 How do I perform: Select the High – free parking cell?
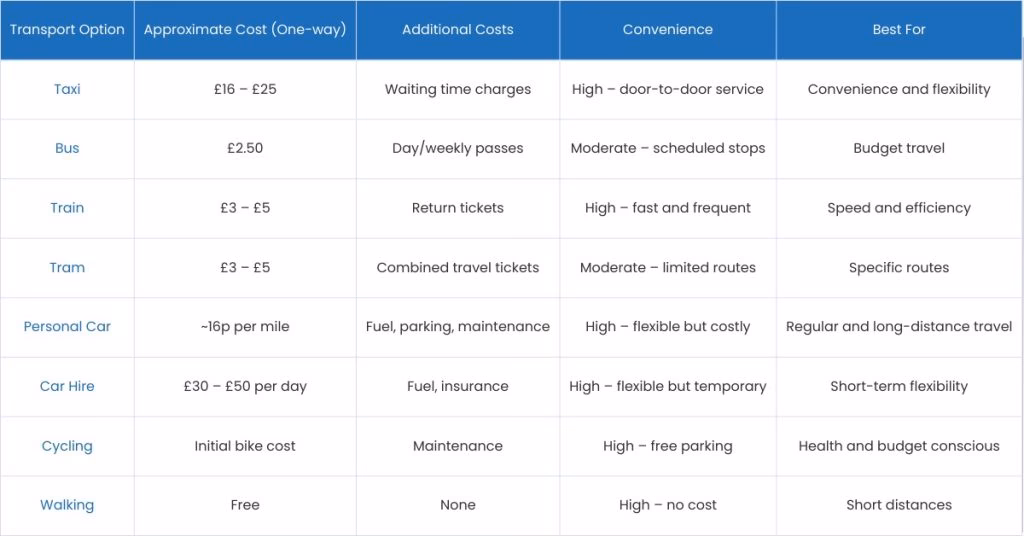668,446
